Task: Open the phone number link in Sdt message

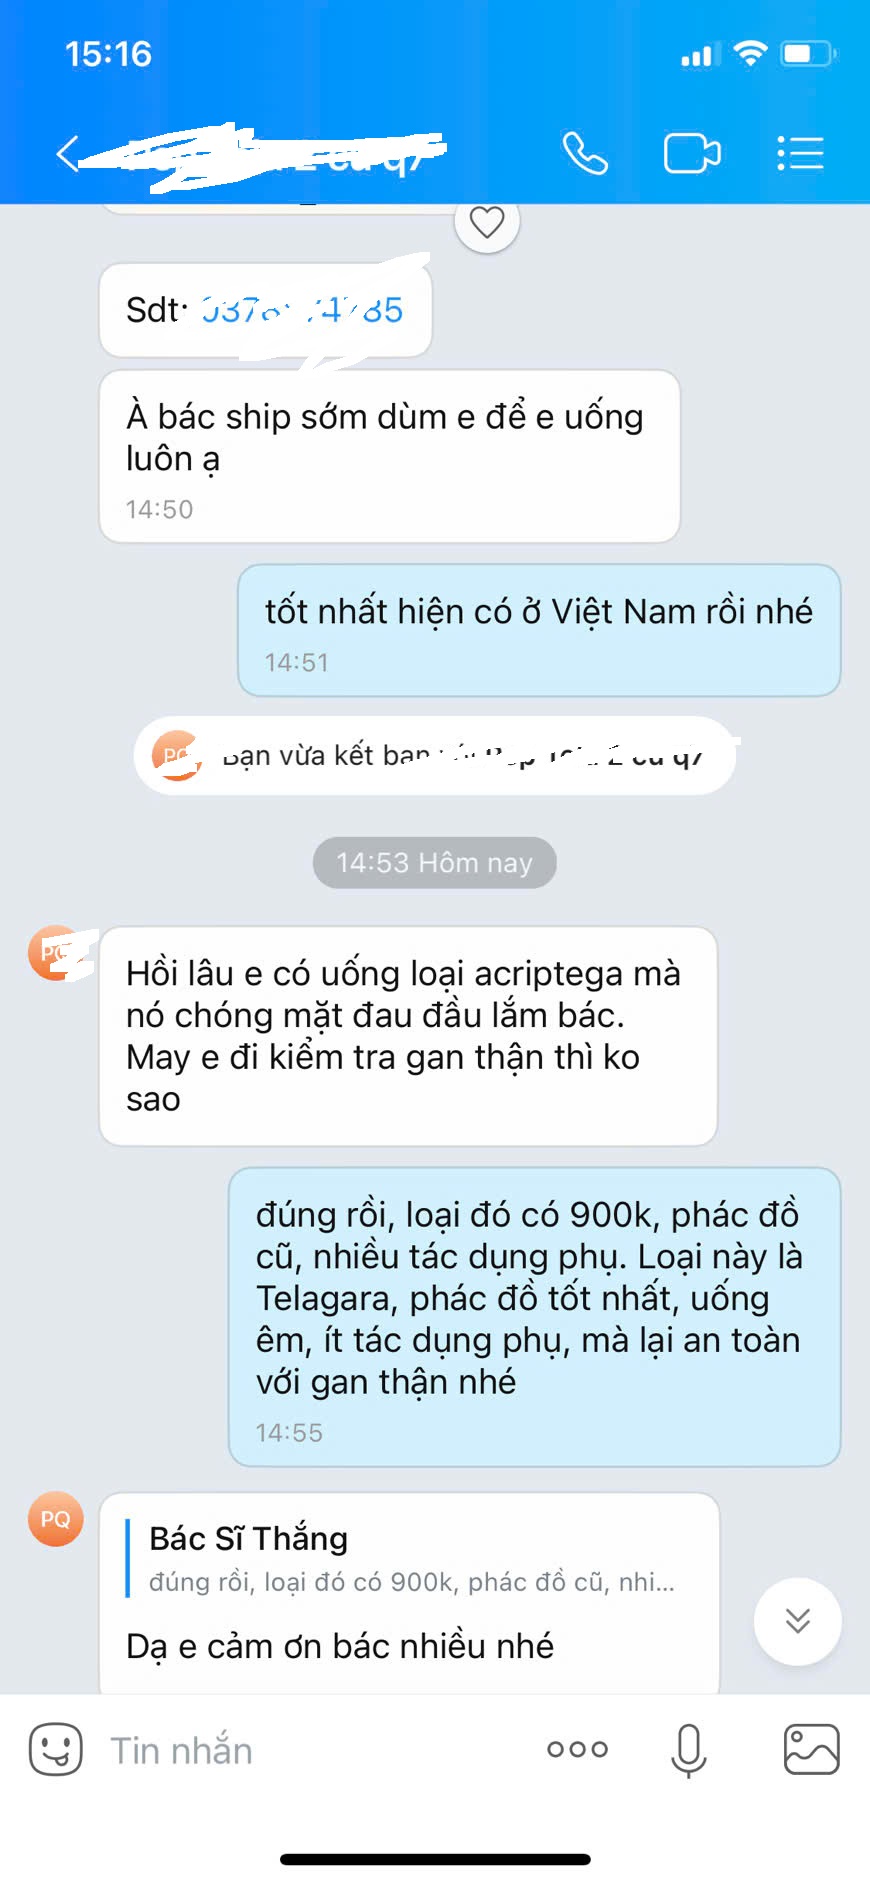Action: (302, 310)
